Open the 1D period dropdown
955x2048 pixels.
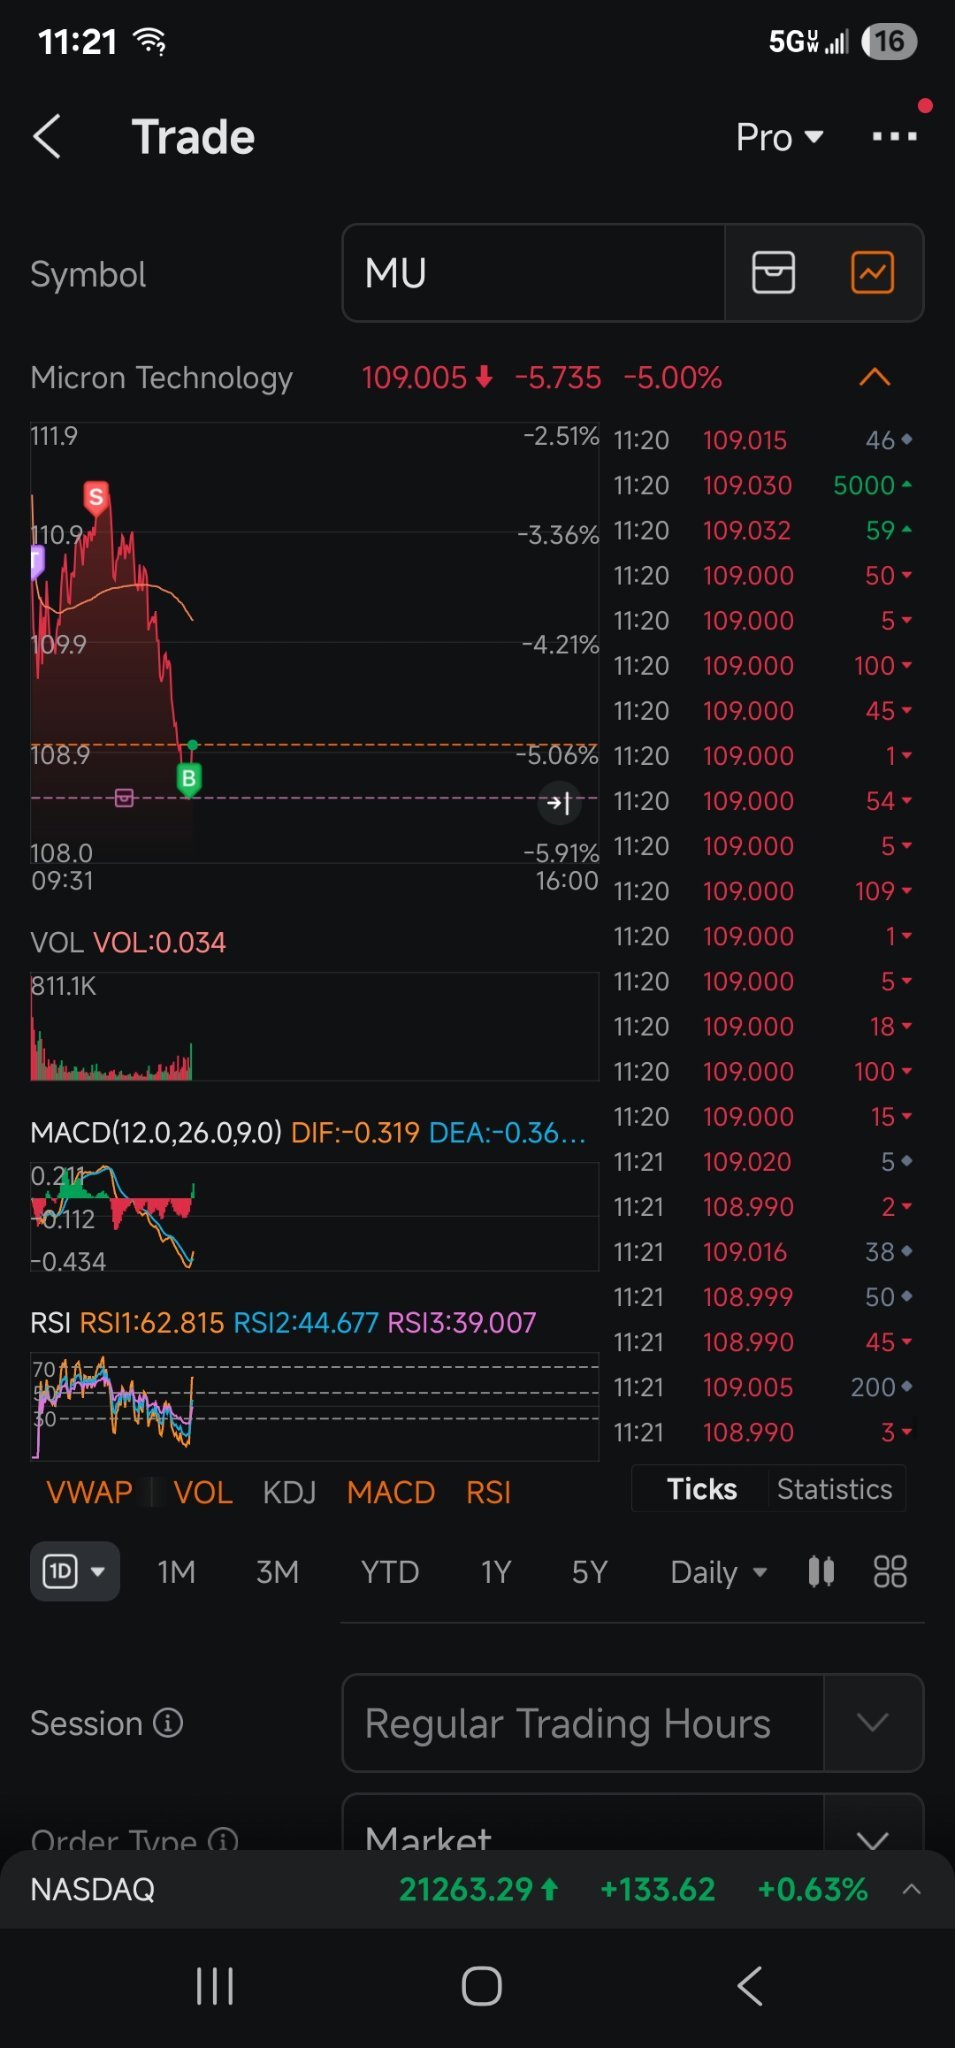pos(75,1571)
